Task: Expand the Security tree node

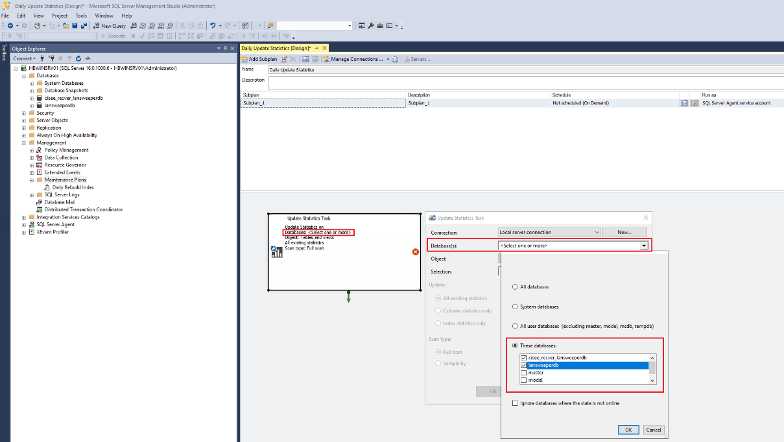Action: pos(24,113)
